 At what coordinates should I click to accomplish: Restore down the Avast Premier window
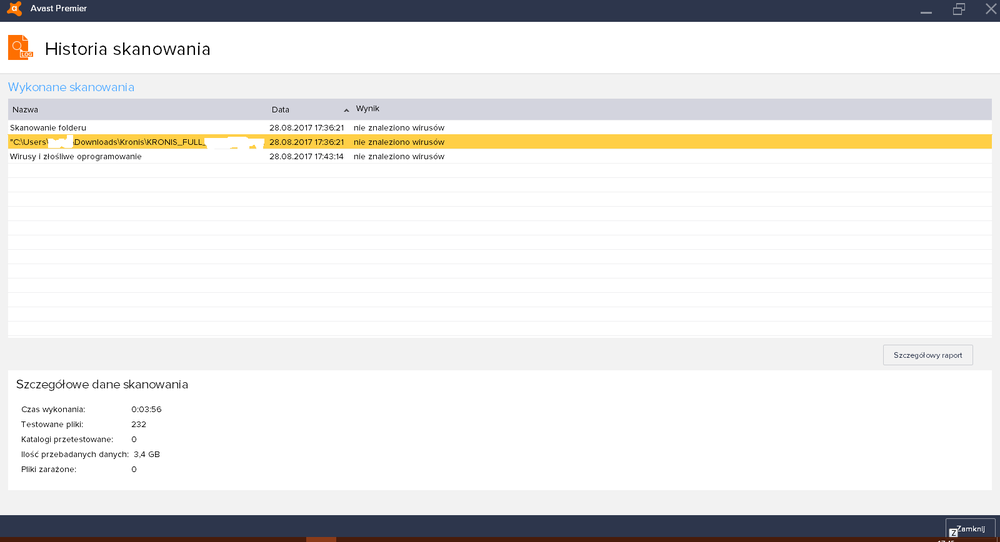(959, 9)
